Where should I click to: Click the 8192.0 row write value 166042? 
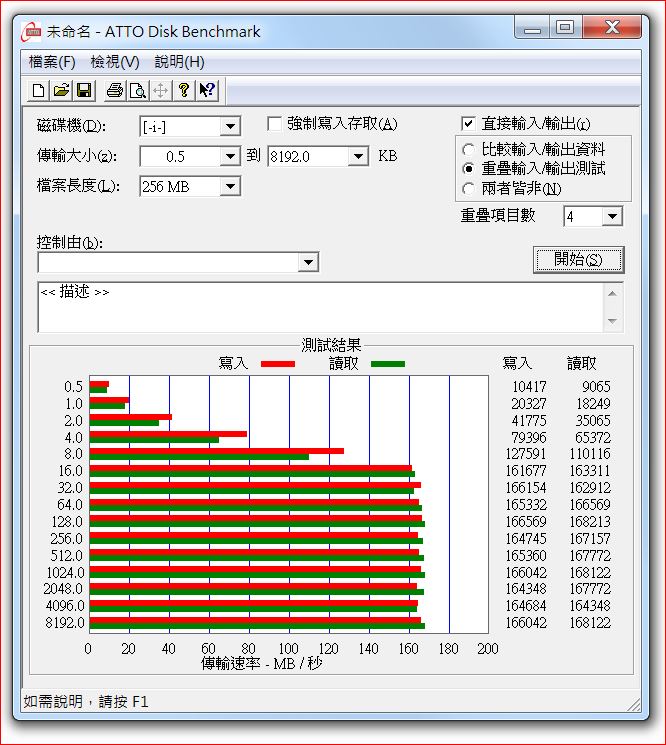(x=526, y=622)
